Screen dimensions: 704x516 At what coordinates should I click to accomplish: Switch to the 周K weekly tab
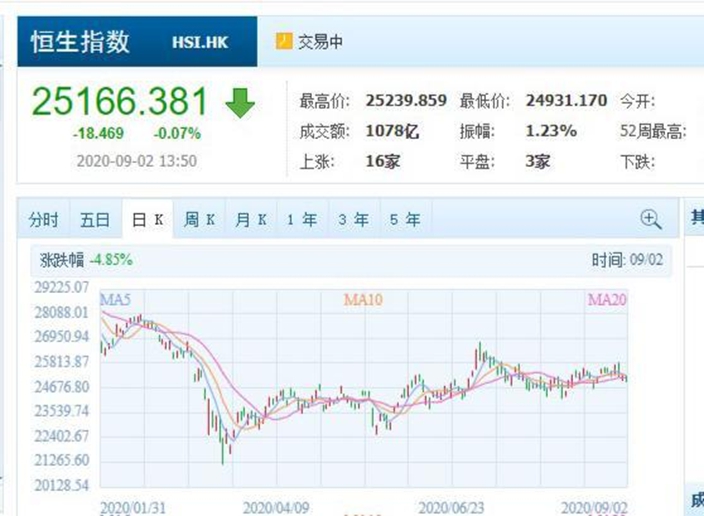[199, 220]
